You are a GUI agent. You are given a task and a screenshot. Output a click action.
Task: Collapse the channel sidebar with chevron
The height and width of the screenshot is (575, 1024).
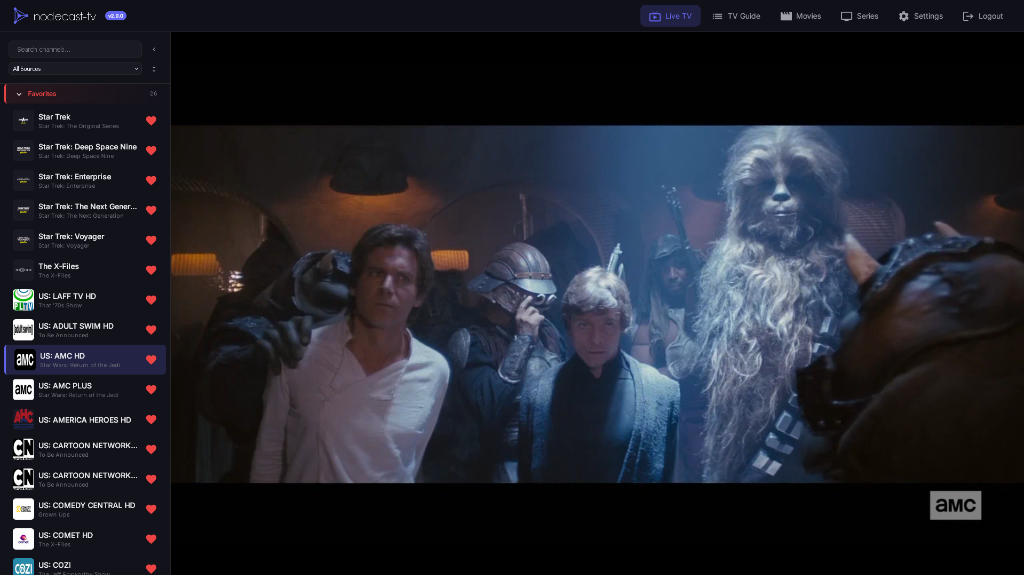click(154, 49)
